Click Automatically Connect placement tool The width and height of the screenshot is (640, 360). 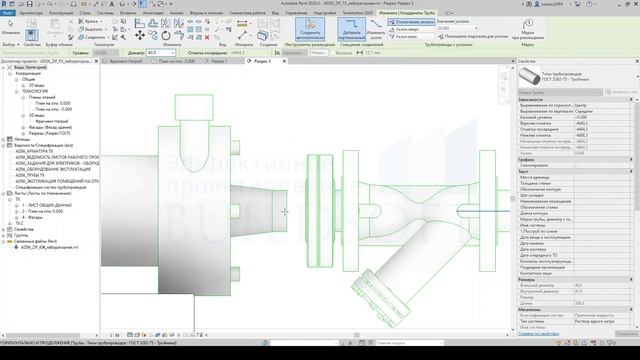tap(310, 29)
